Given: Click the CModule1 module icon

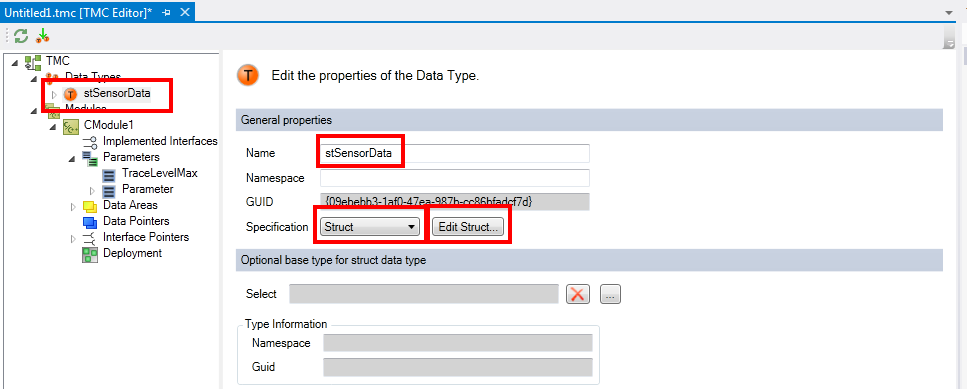Looking at the screenshot, I should [x=71, y=126].
